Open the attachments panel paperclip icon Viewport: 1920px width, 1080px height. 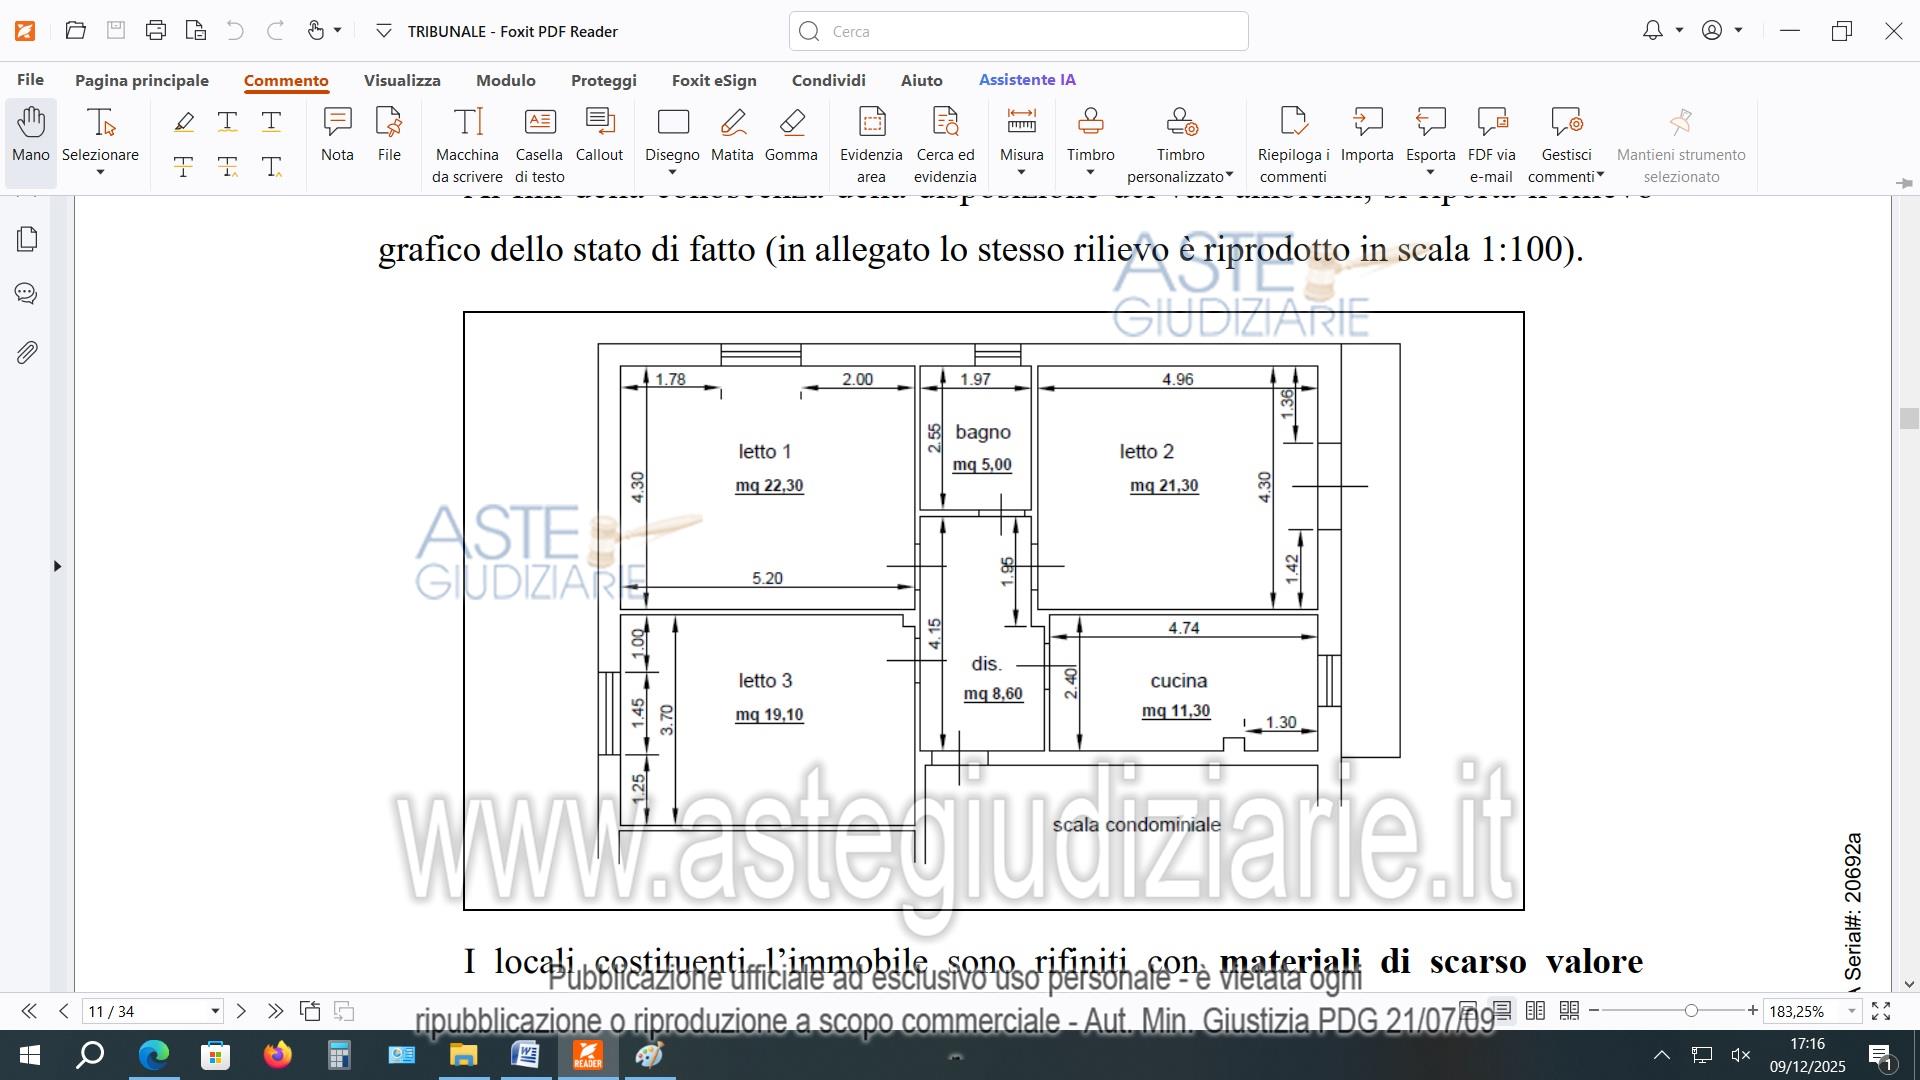click(x=27, y=352)
